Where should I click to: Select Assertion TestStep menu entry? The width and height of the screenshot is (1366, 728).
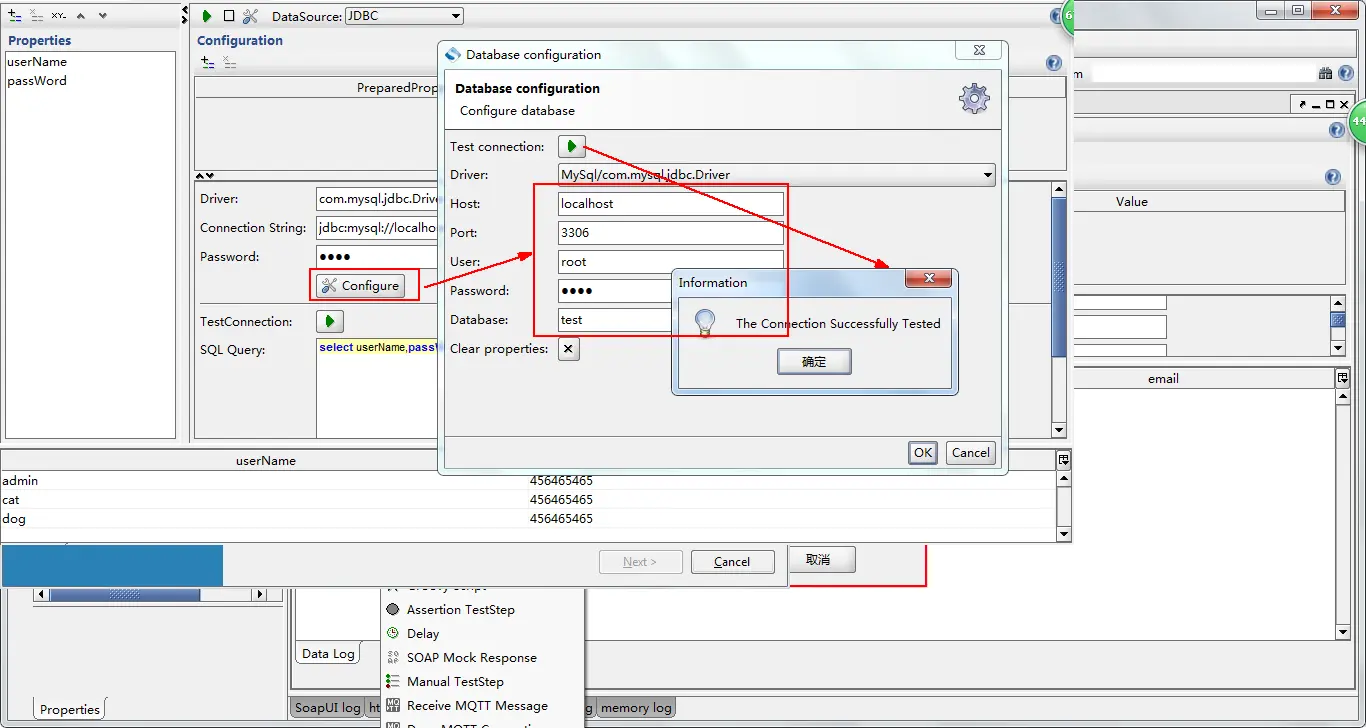(x=461, y=609)
